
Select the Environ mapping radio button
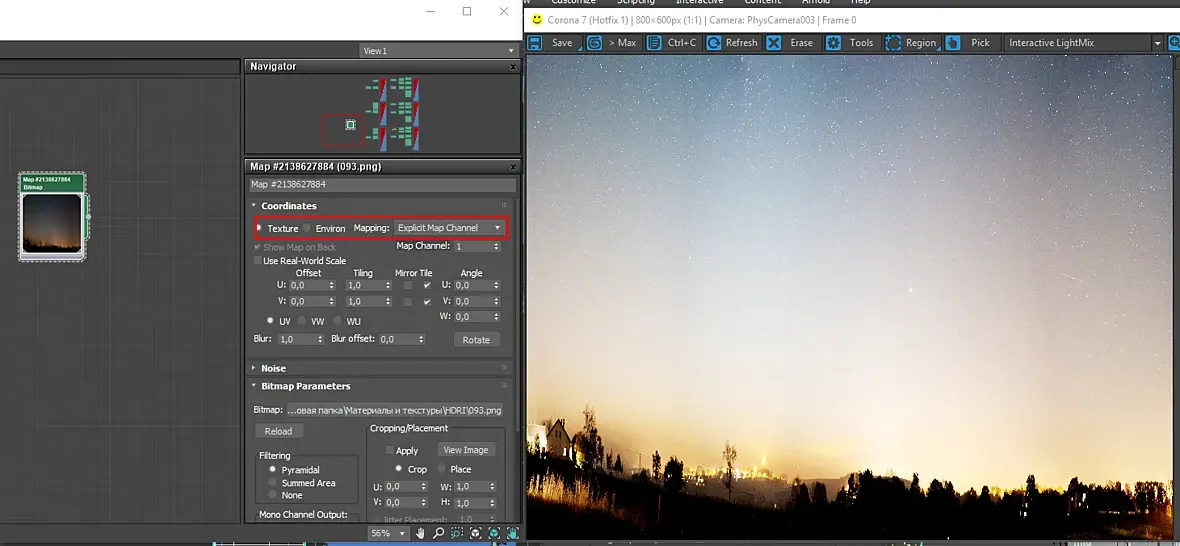pos(307,229)
